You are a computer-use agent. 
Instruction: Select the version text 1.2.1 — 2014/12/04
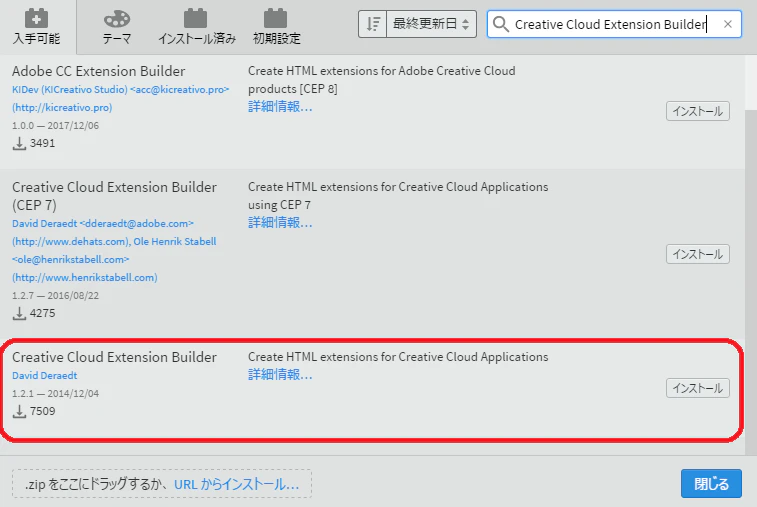pyautogui.click(x=56, y=394)
